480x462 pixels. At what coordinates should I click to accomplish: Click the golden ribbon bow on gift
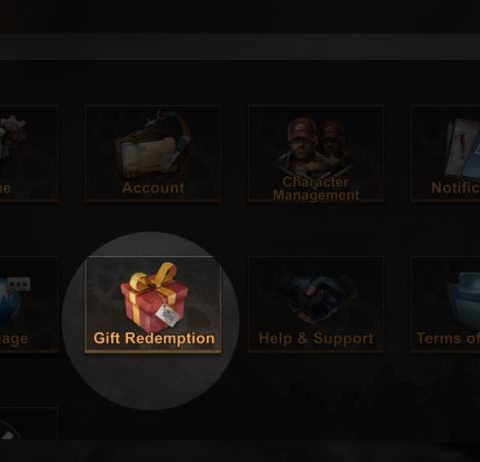tap(153, 277)
